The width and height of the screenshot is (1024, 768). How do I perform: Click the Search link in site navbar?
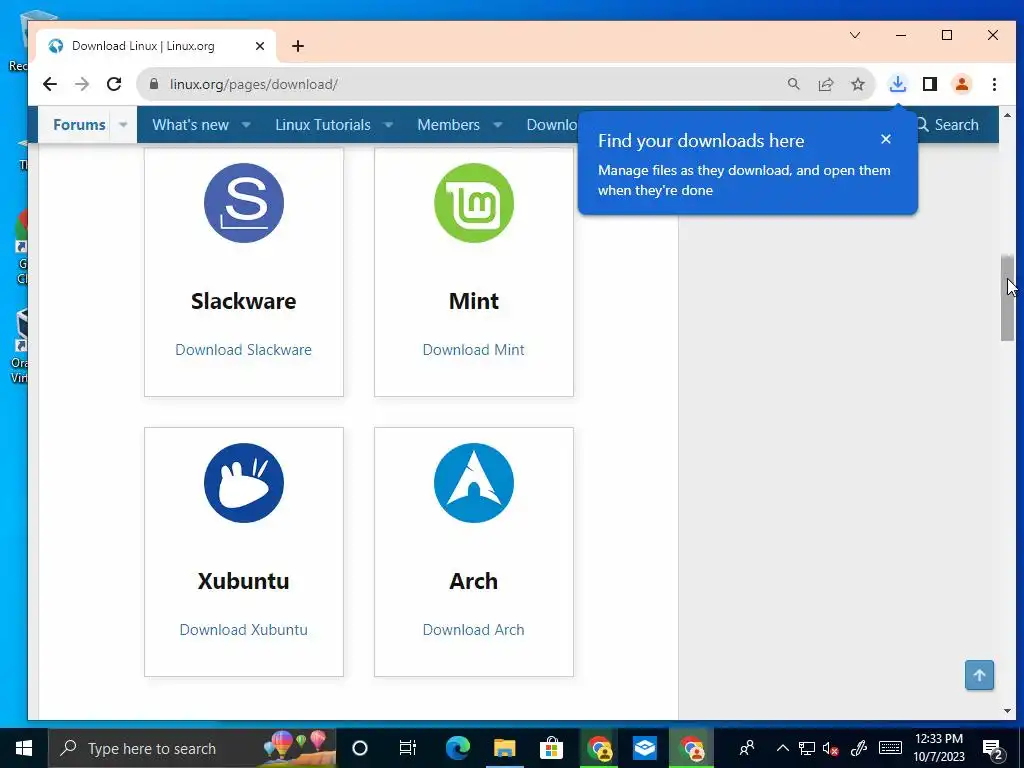948,125
